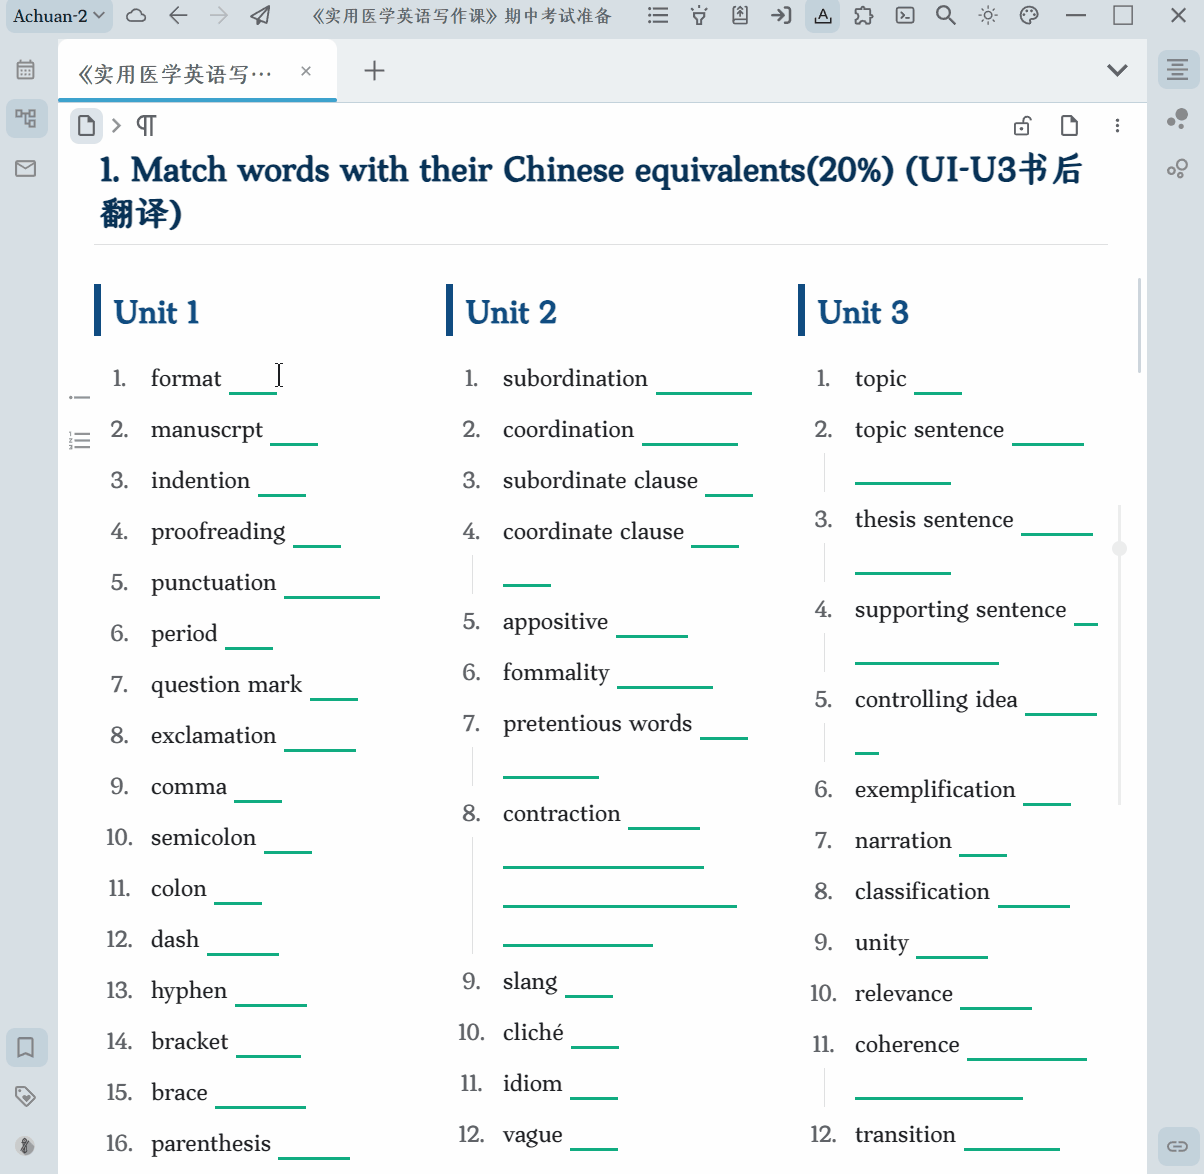
Task: Click the ordered list block icon in the gutter
Action: (79, 440)
